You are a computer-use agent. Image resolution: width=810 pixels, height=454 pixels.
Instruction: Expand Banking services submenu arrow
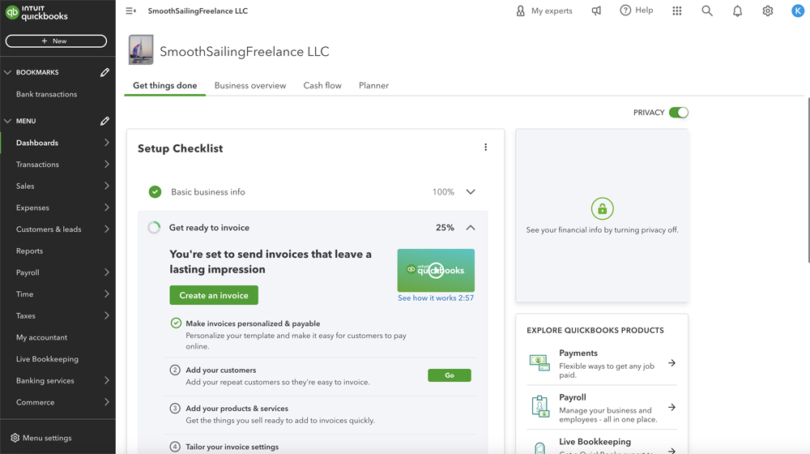(106, 381)
